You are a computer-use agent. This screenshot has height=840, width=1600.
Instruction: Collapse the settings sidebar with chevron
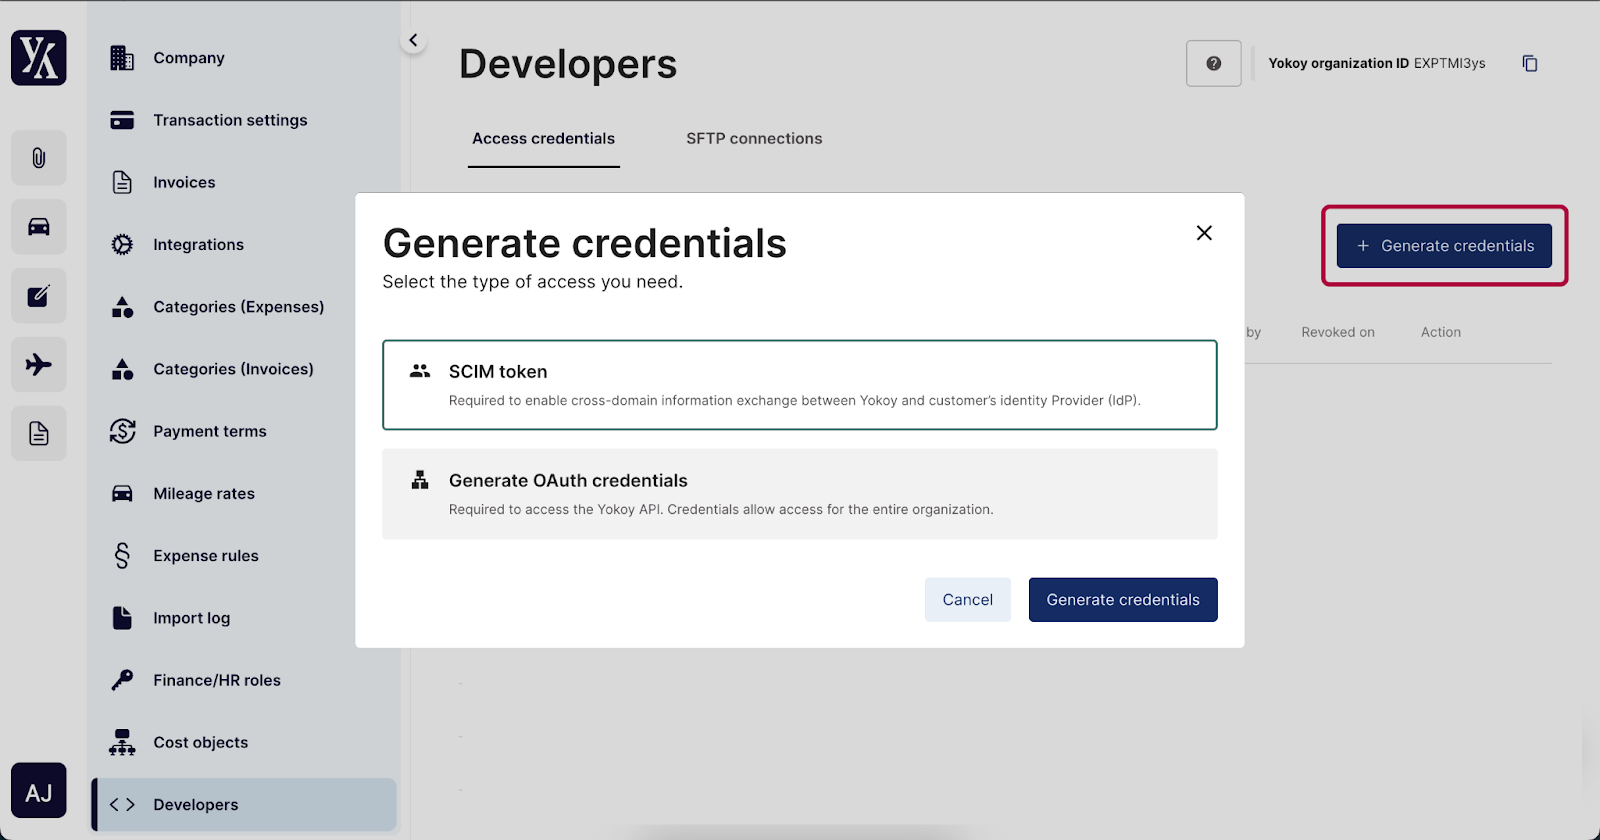413,40
